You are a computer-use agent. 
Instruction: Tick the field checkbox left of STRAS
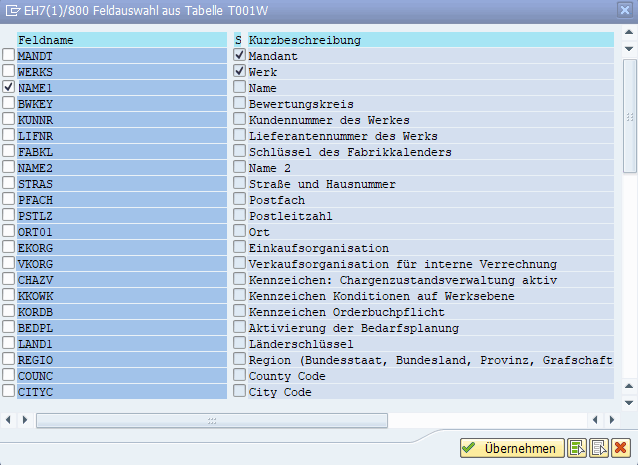tap(9, 183)
